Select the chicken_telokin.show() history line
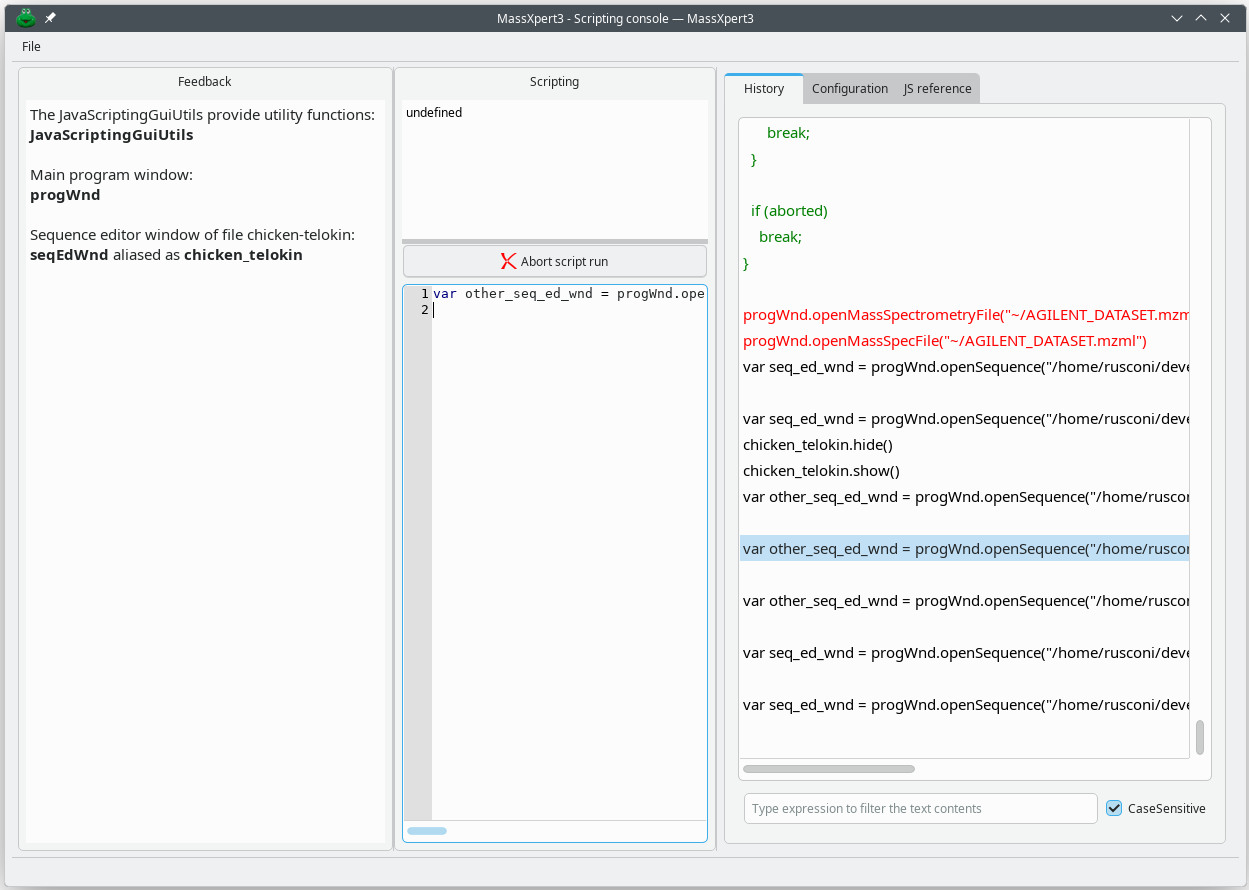This screenshot has width=1249, height=890. pyautogui.click(x=821, y=471)
